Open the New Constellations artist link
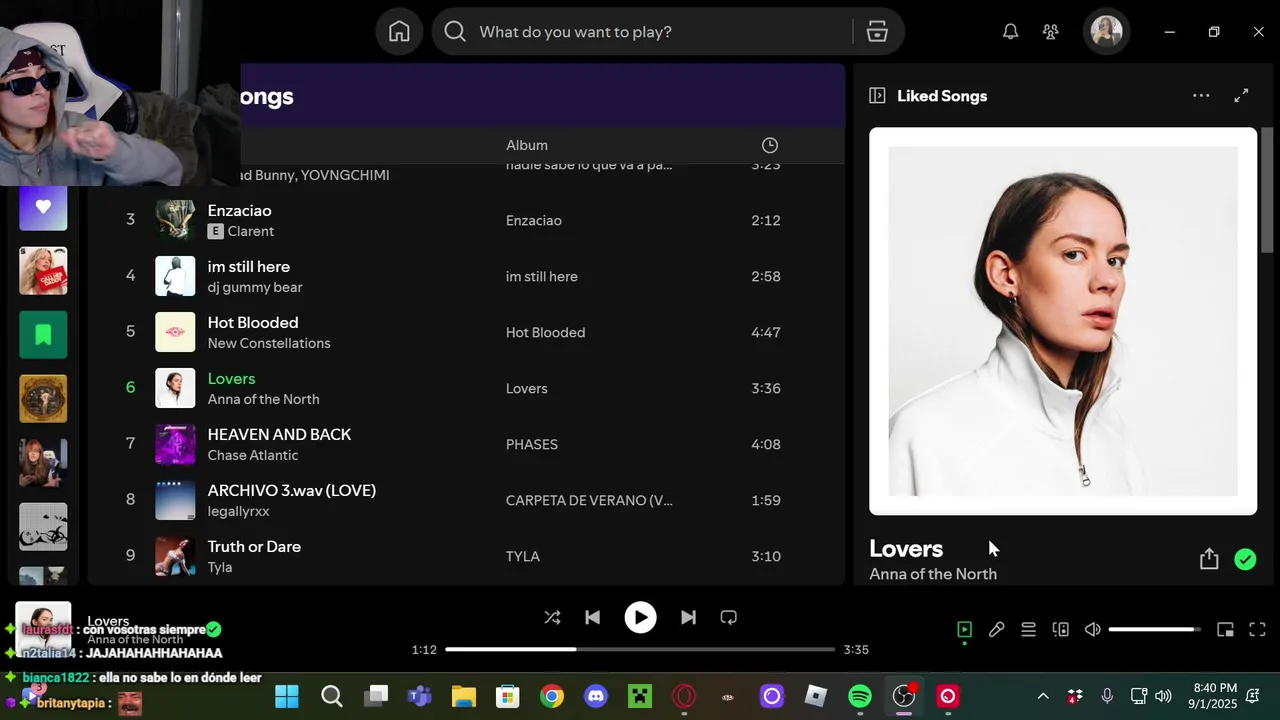This screenshot has width=1280, height=720. 269,343
